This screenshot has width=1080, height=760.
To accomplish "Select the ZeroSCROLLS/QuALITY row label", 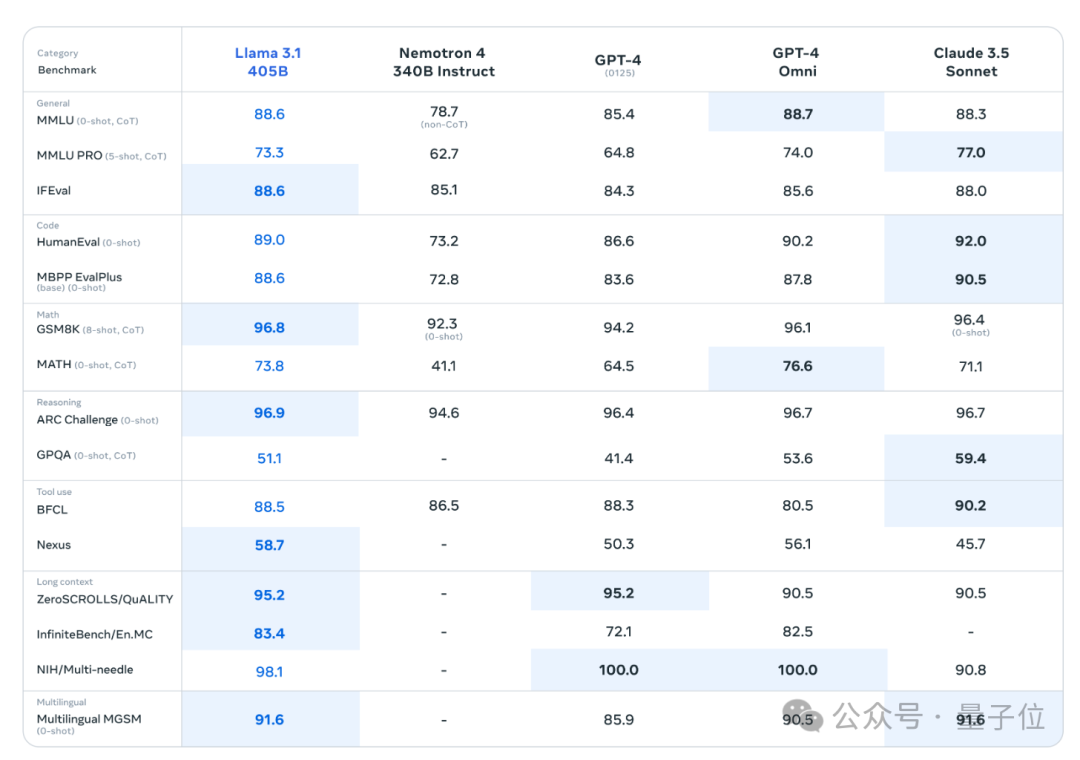I will (105, 599).
